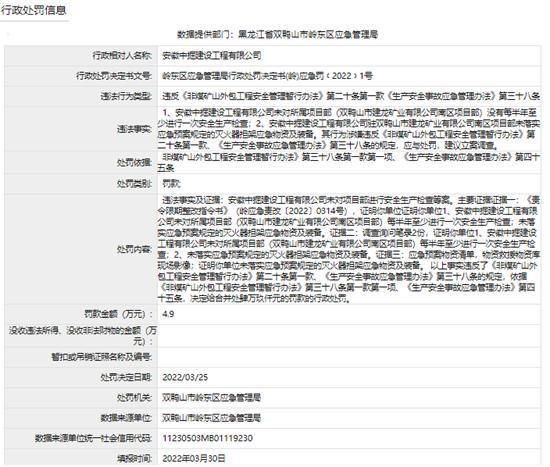
Task: Select 处罚机关 value 双鸭山市岭东区应急管理局
Action: [212, 398]
